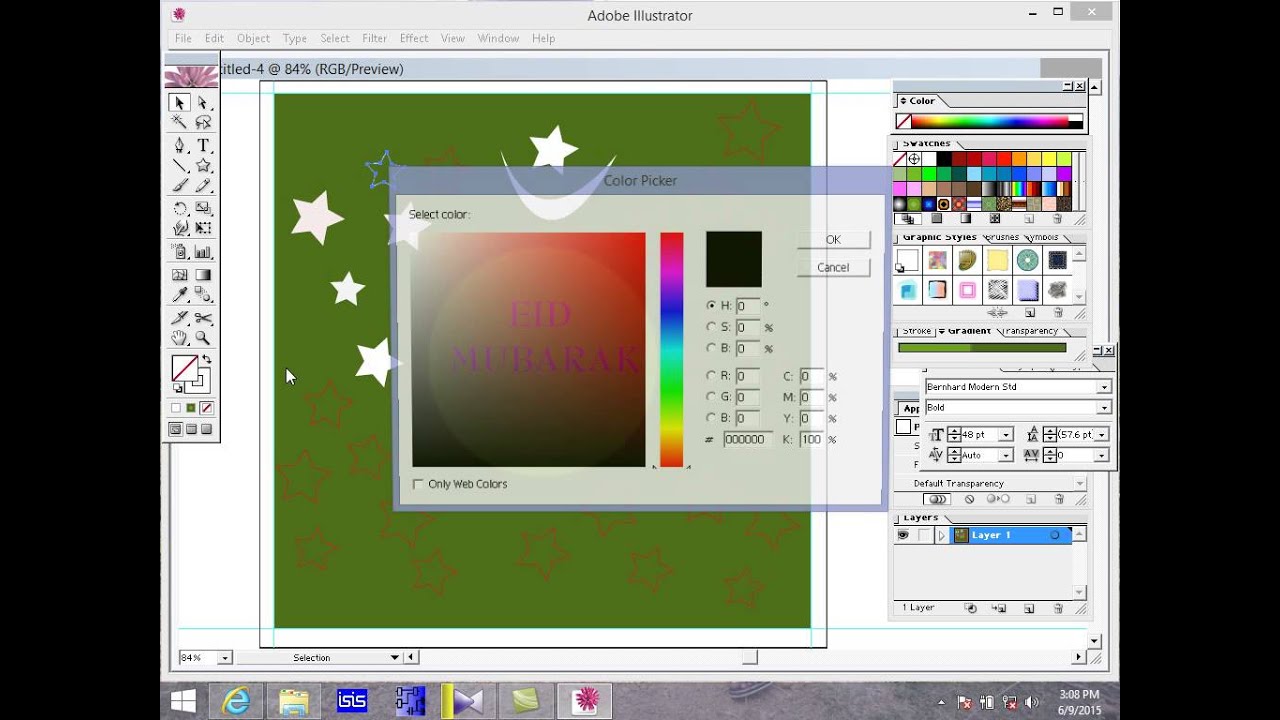
Task: Click inside the large color selection field
Action: 528,349
